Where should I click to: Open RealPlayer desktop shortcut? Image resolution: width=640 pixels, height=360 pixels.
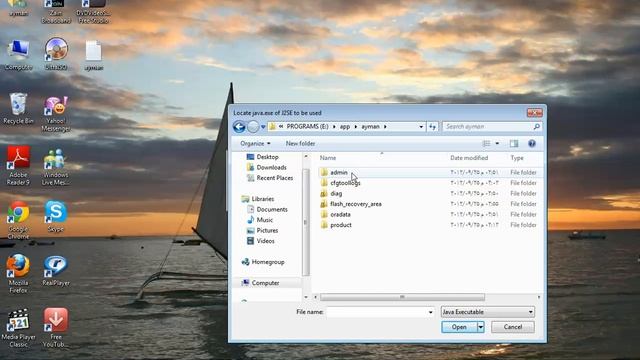(56, 271)
